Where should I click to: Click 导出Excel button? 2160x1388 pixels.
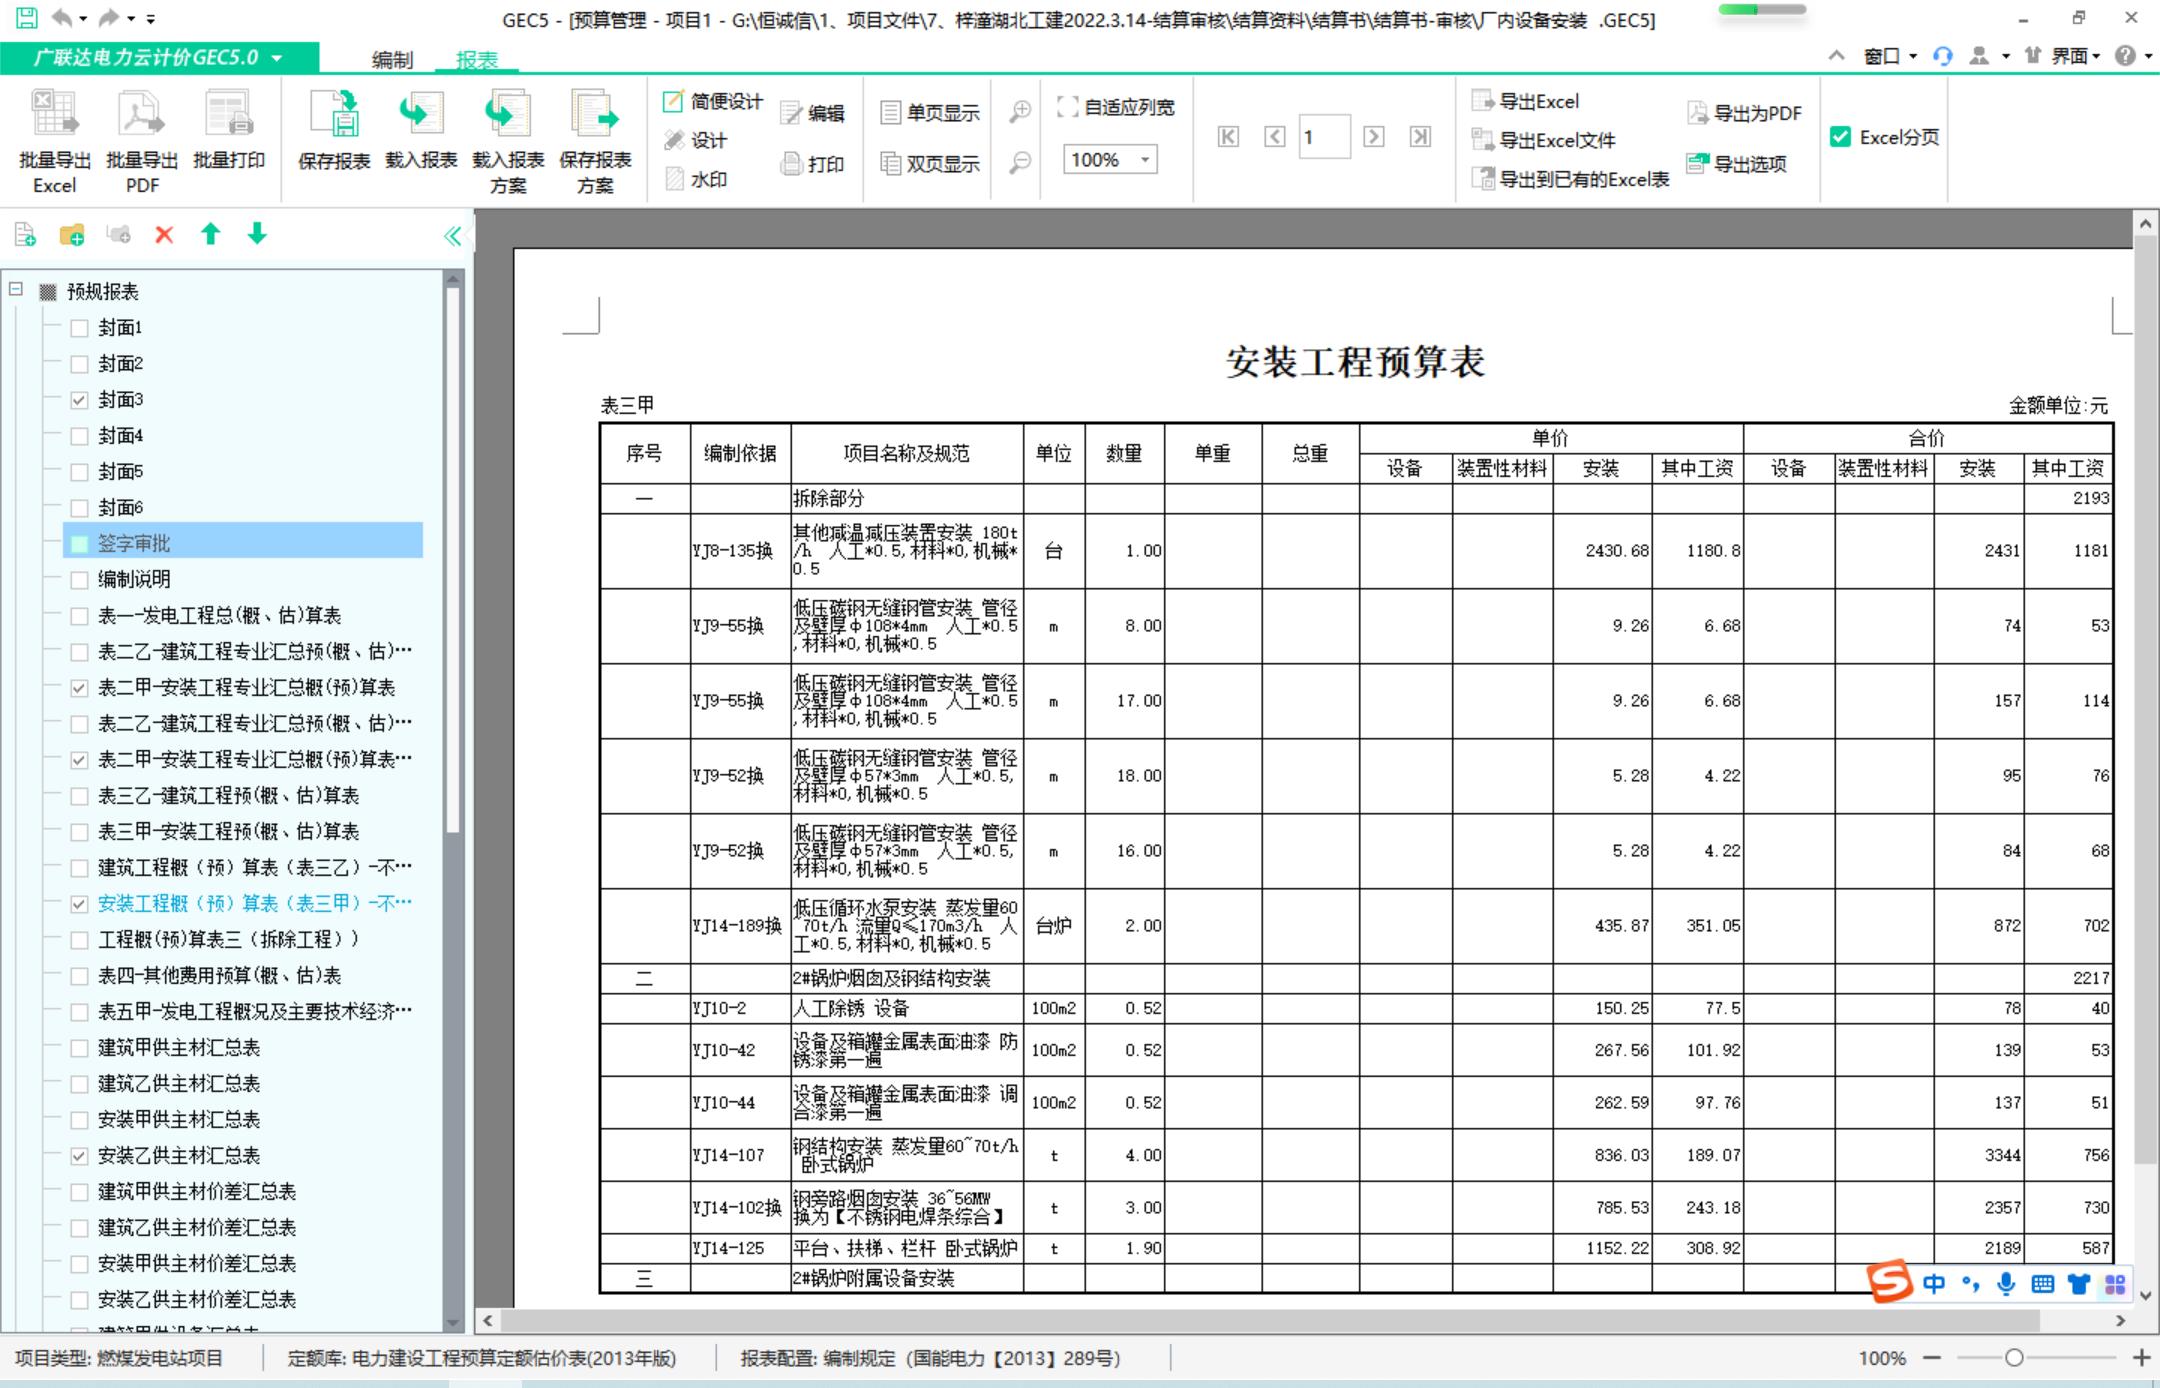tap(1526, 101)
